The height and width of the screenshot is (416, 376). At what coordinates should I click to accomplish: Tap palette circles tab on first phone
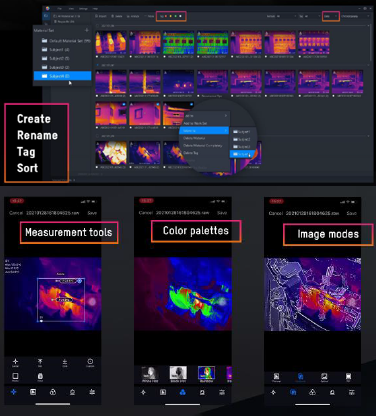coord(53,392)
